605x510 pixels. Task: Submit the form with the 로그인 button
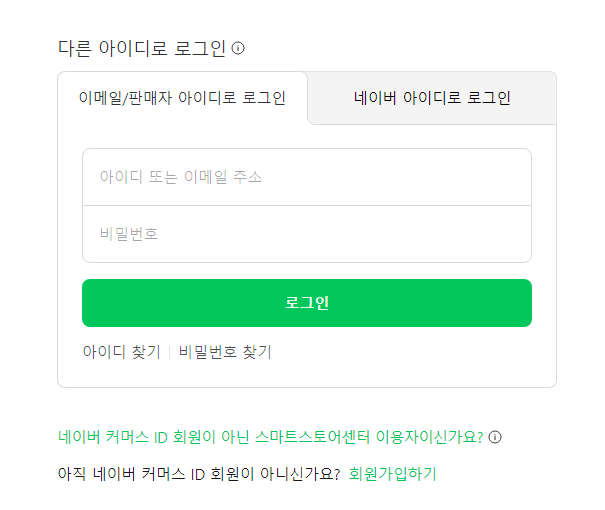pyautogui.click(x=306, y=303)
